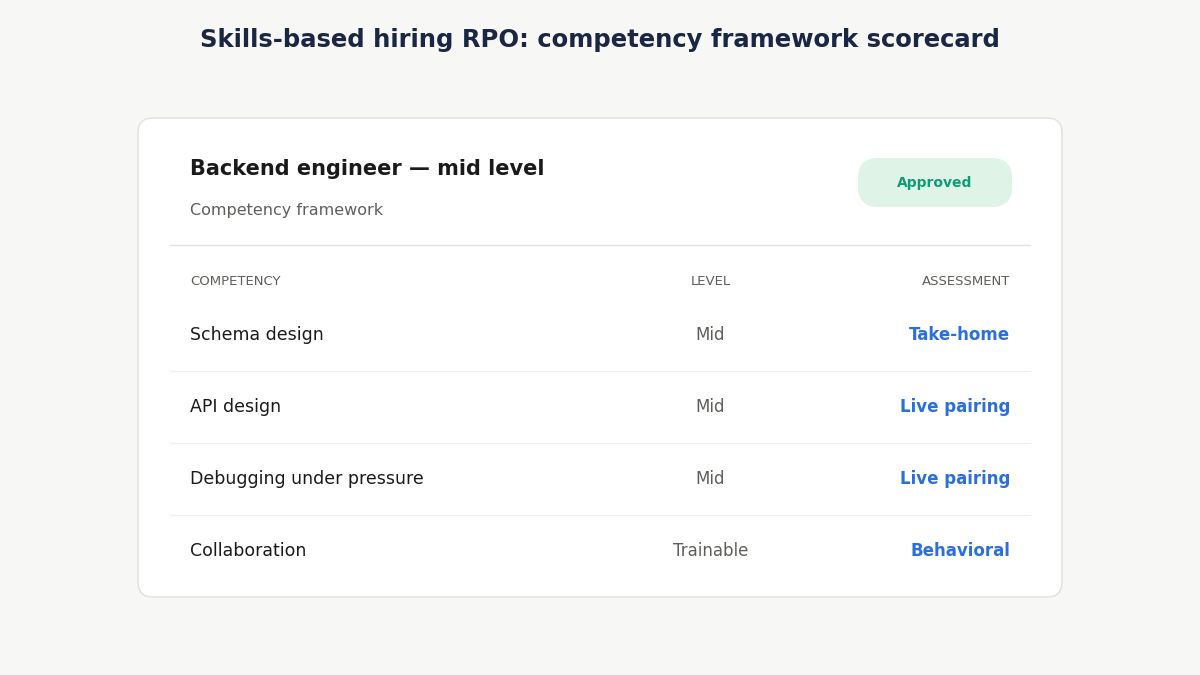Select the Collaboration competency

tap(248, 551)
